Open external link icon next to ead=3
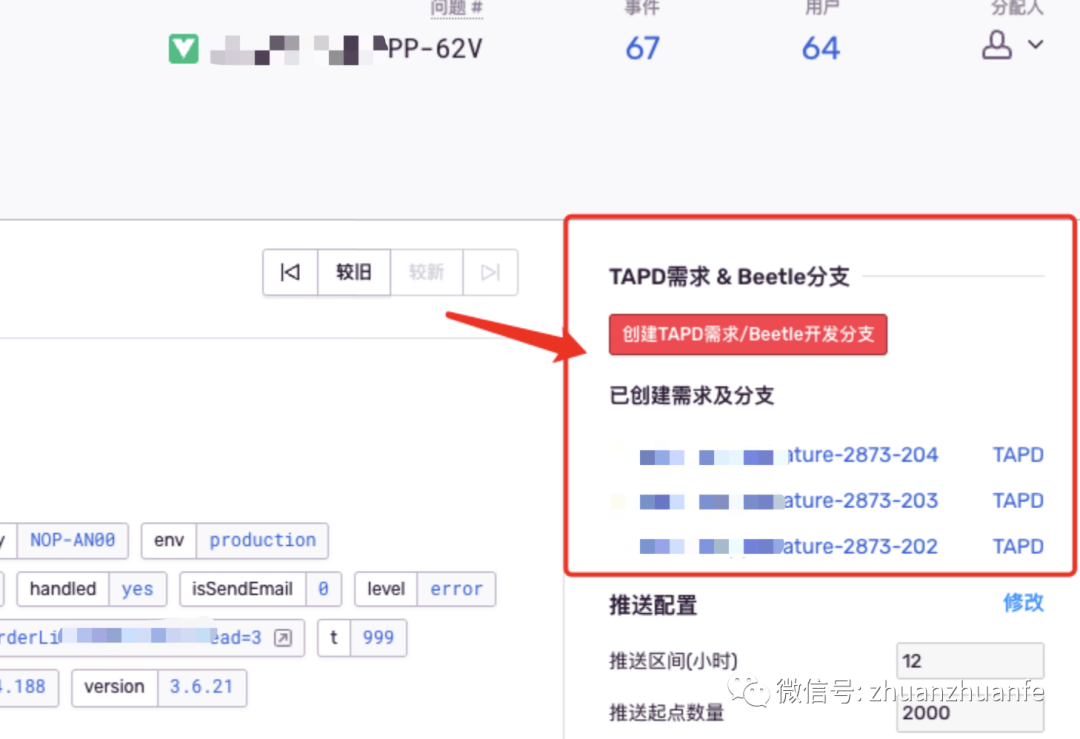The image size is (1080, 739). tap(282, 638)
